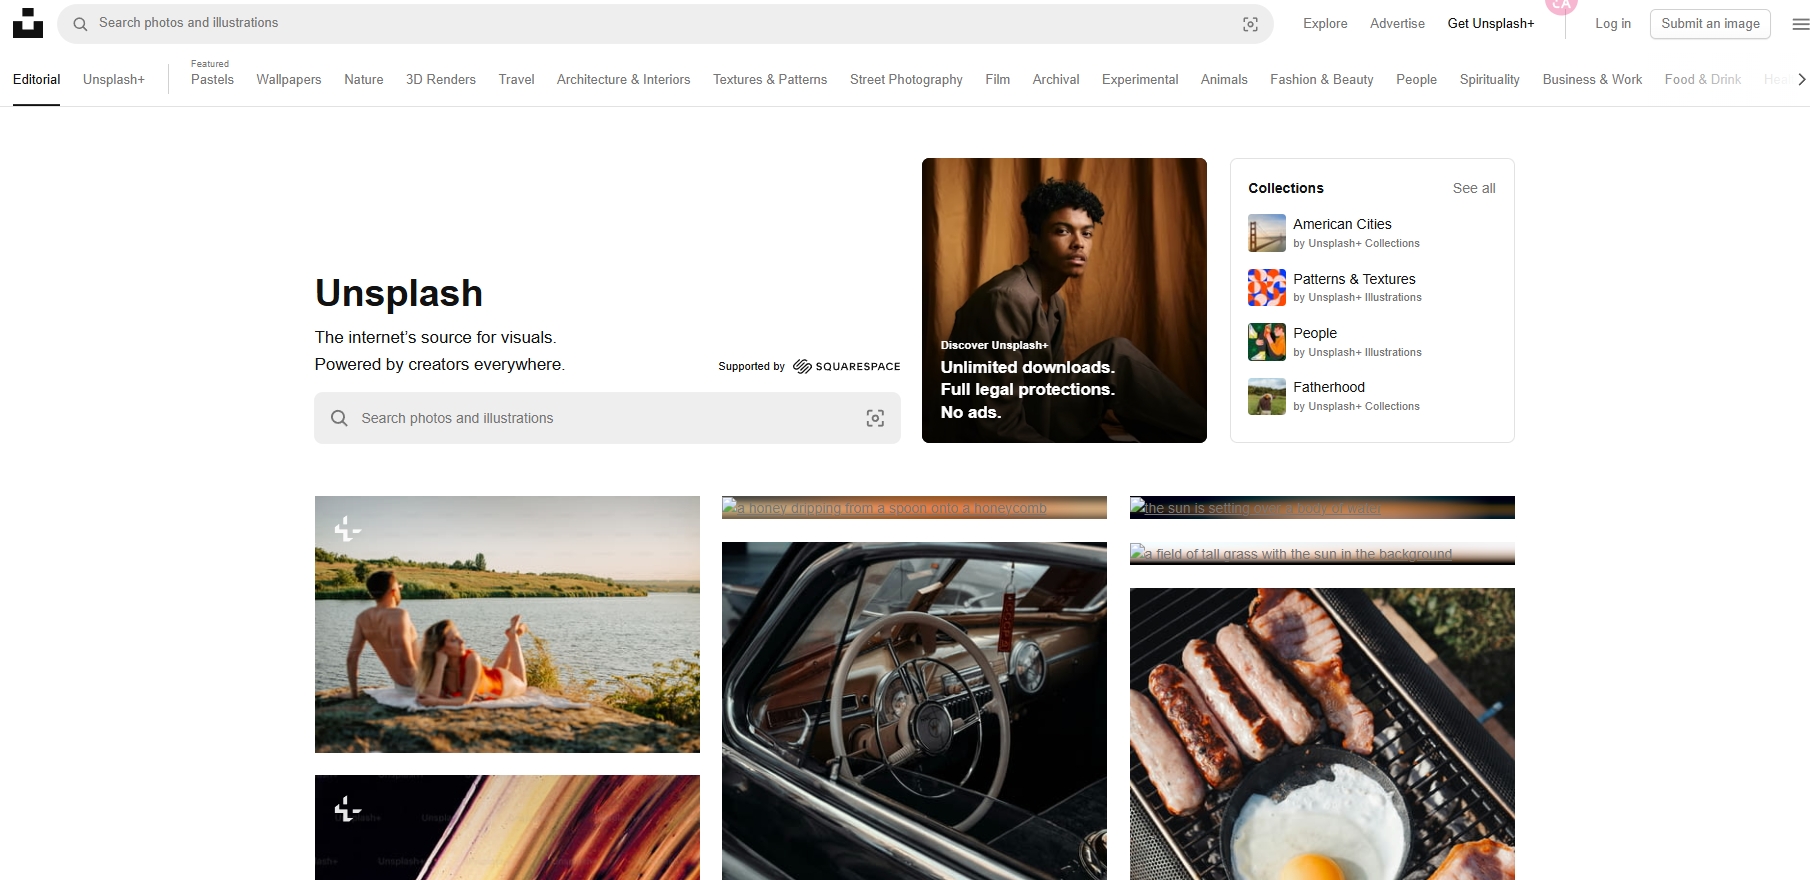
Task: Click the Supported by text
Action: [752, 367]
